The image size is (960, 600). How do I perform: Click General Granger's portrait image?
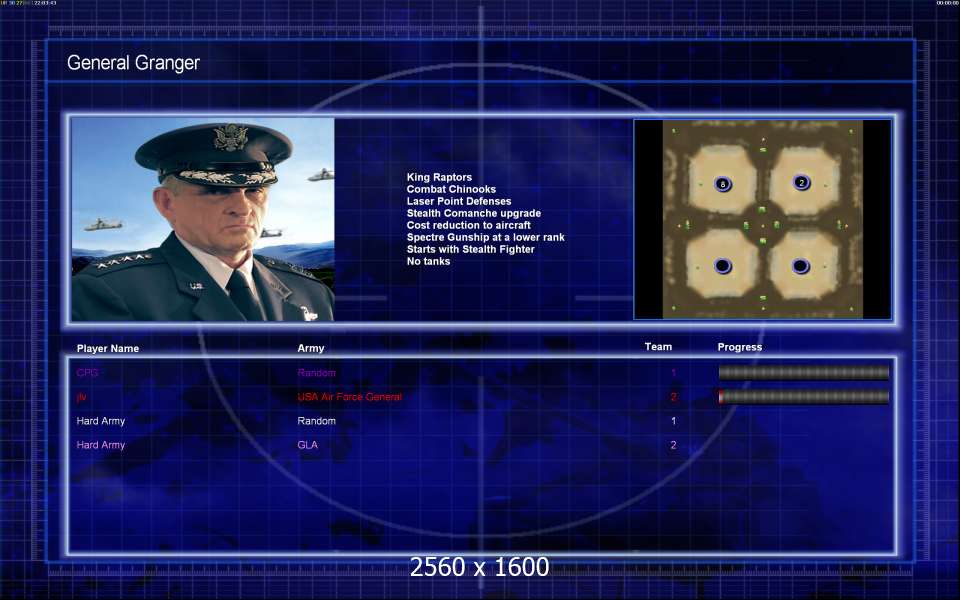pyautogui.click(x=203, y=219)
